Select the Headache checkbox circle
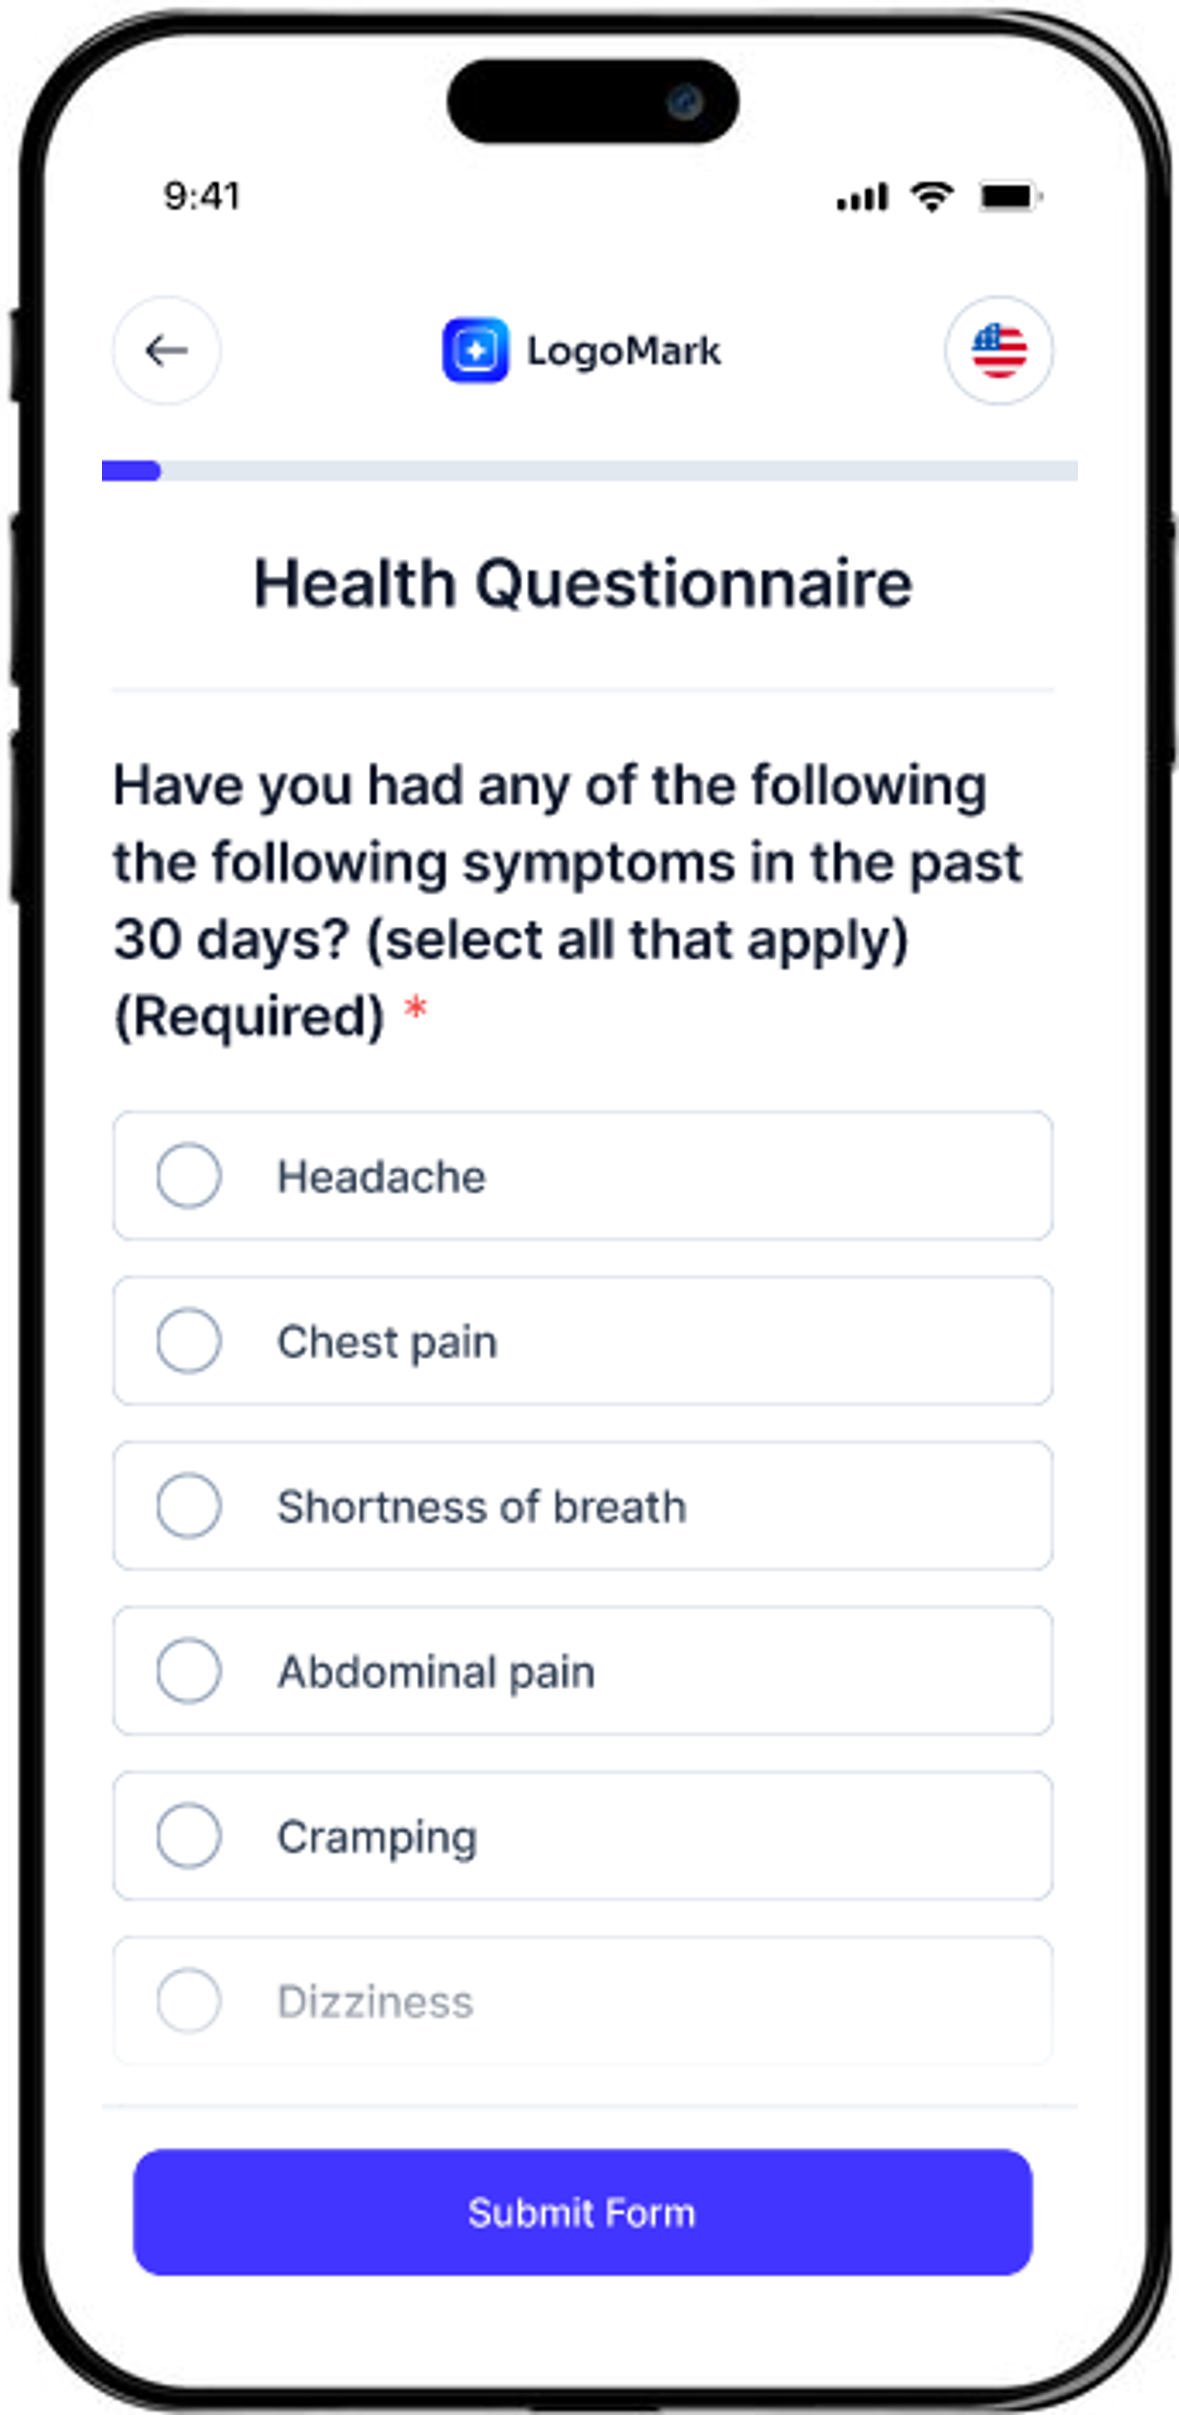1179x2415 pixels. [x=189, y=1176]
